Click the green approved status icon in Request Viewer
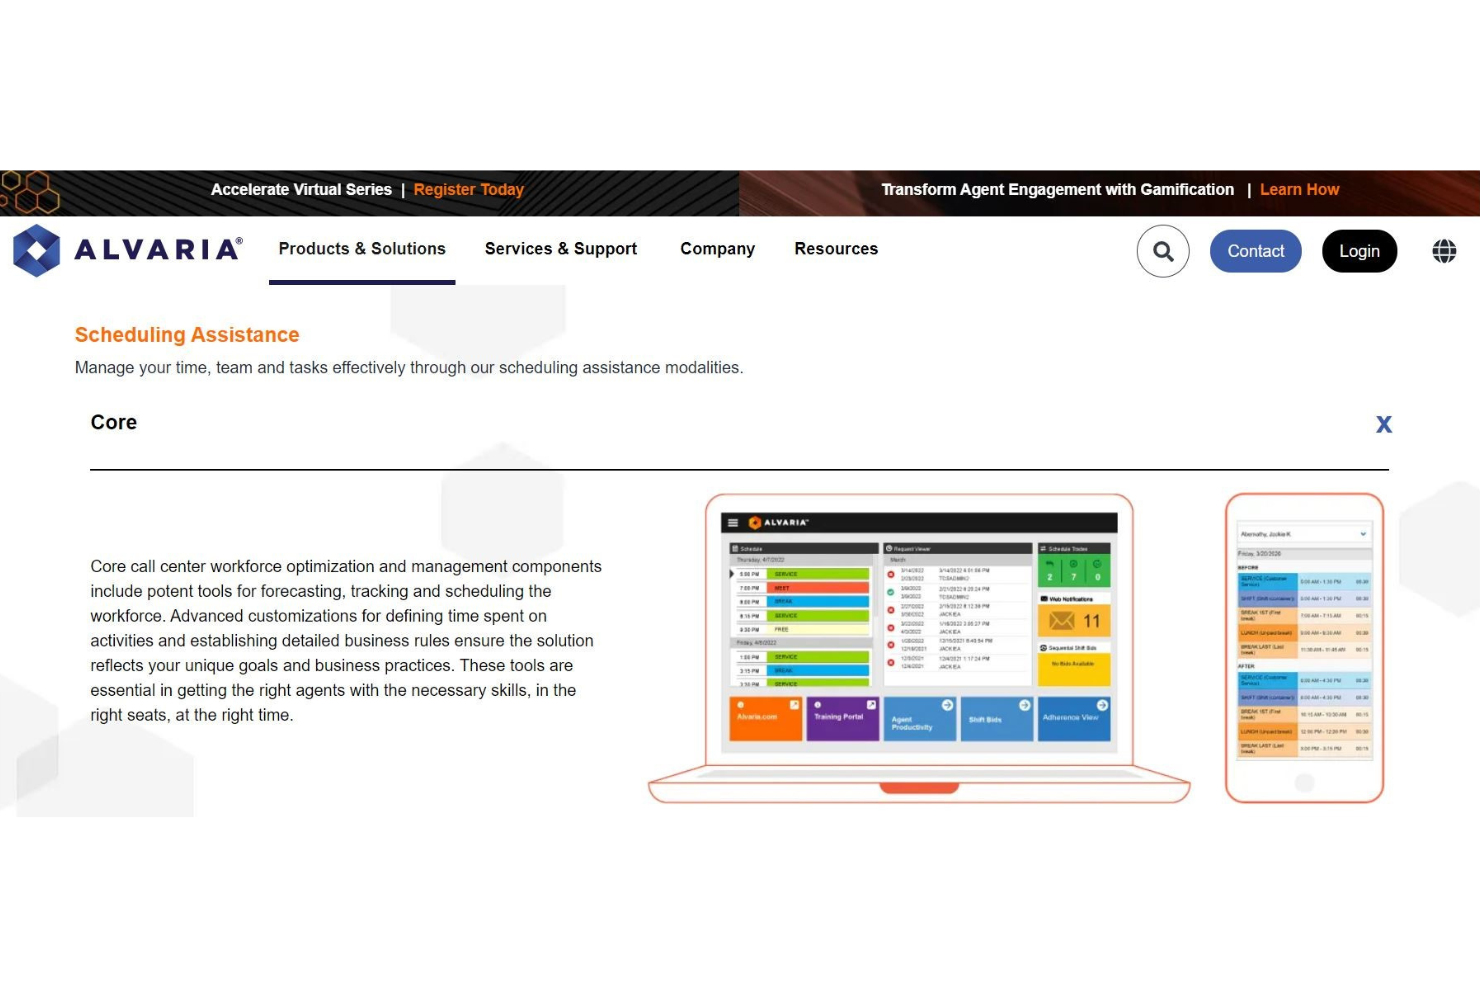The width and height of the screenshot is (1480, 987). pos(890,592)
